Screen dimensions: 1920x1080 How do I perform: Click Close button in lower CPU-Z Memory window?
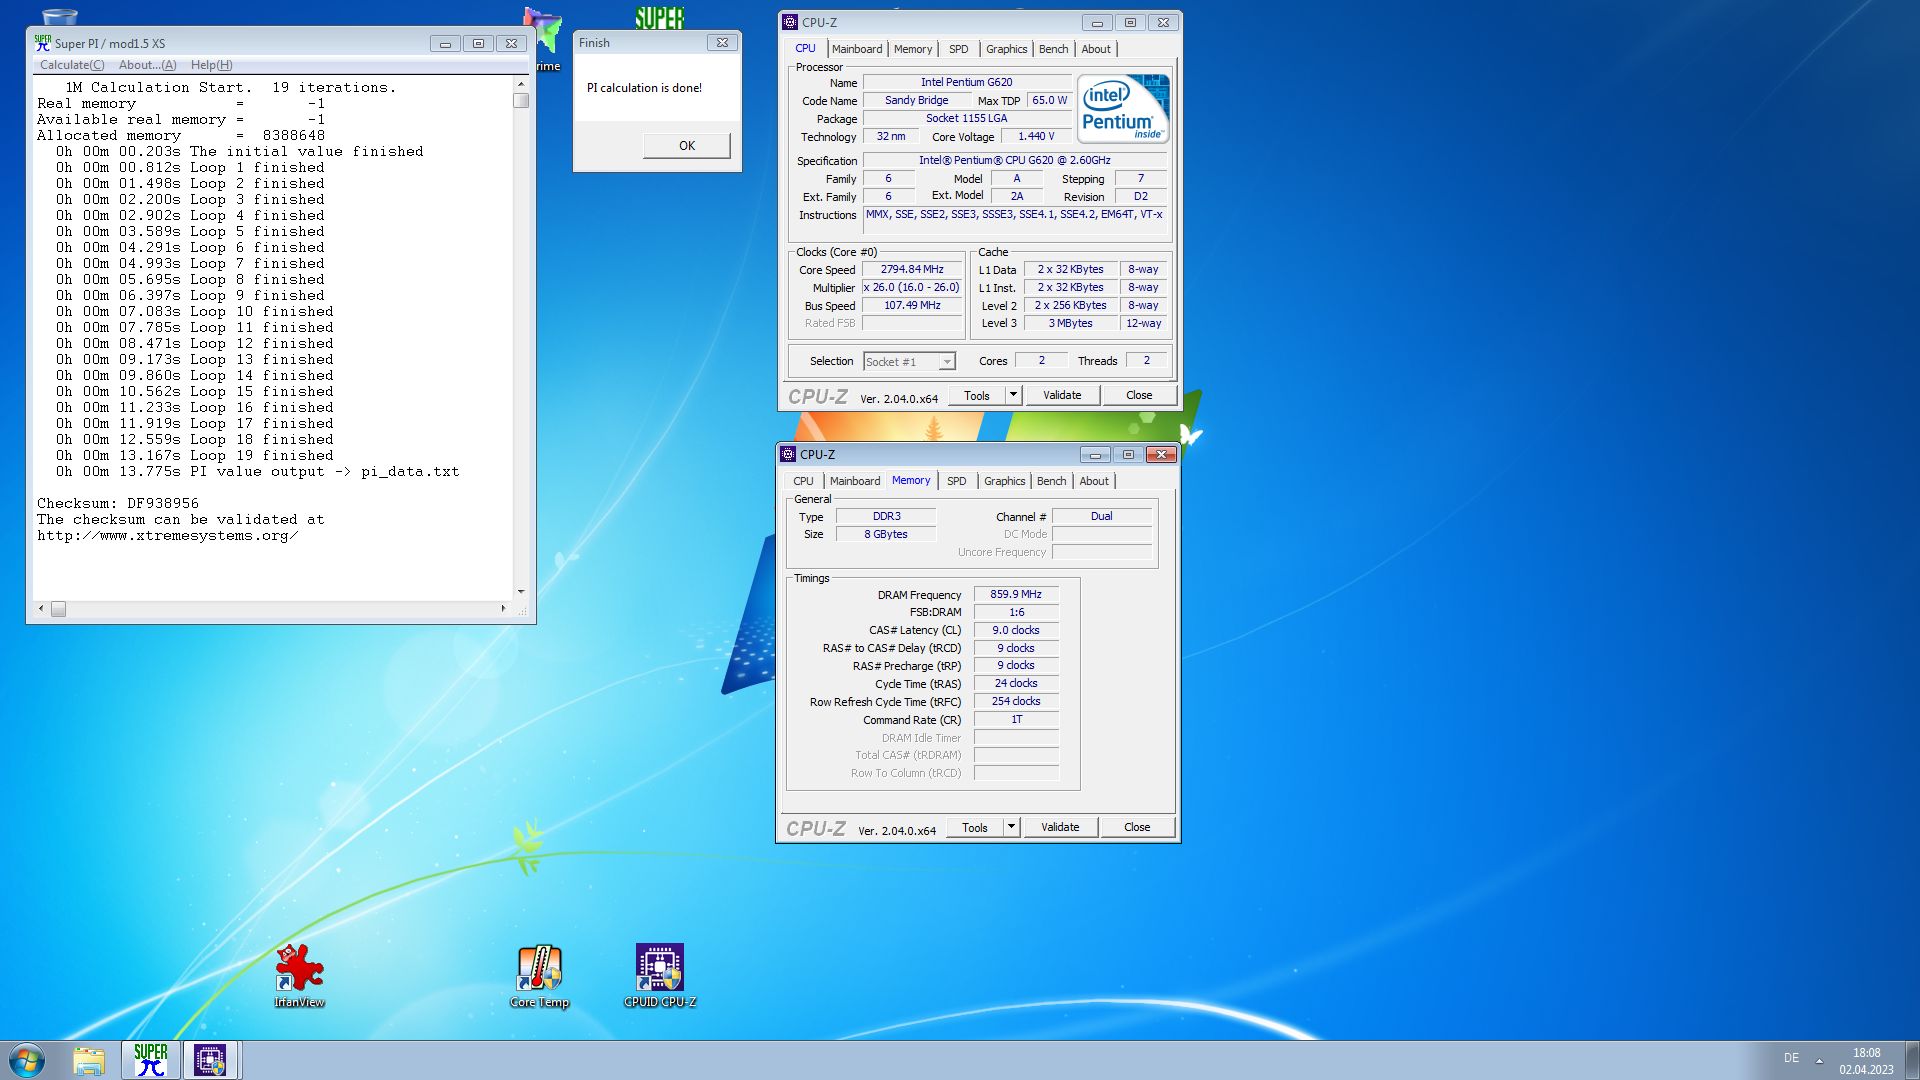(1137, 828)
